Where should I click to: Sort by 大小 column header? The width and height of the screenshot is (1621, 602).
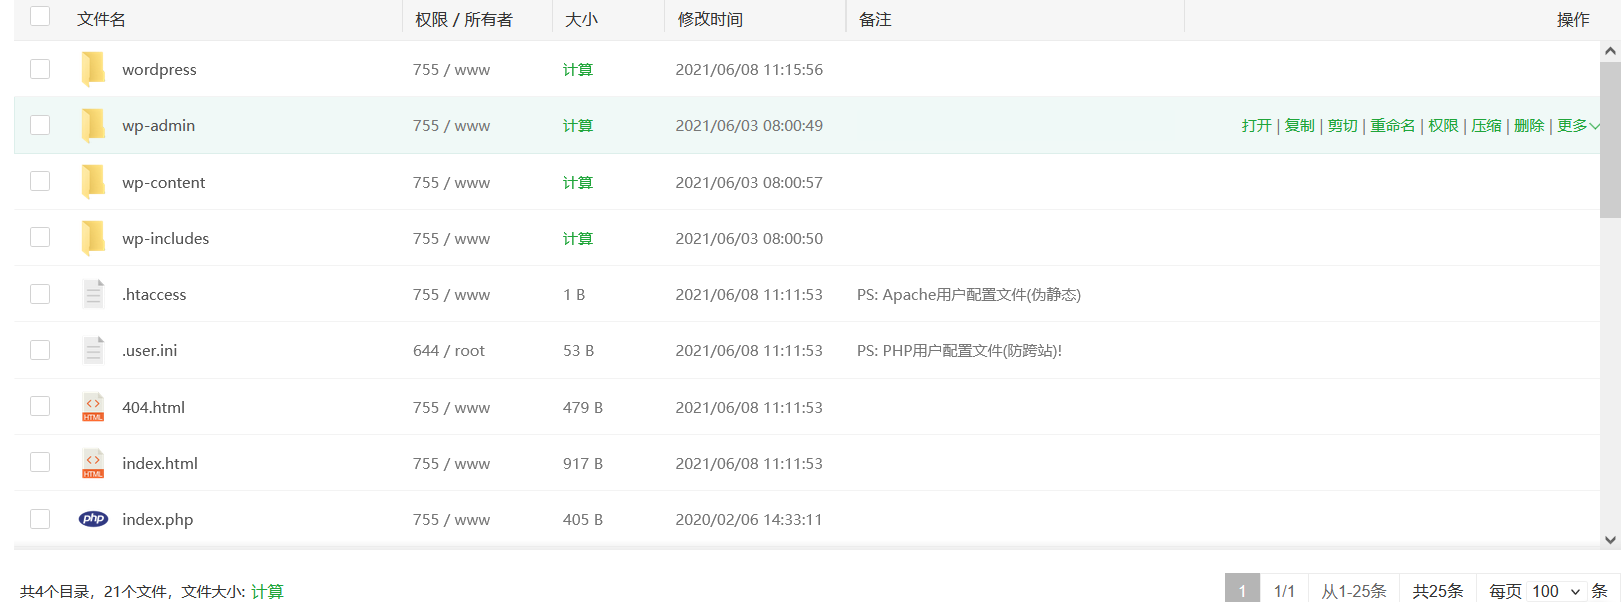[581, 19]
